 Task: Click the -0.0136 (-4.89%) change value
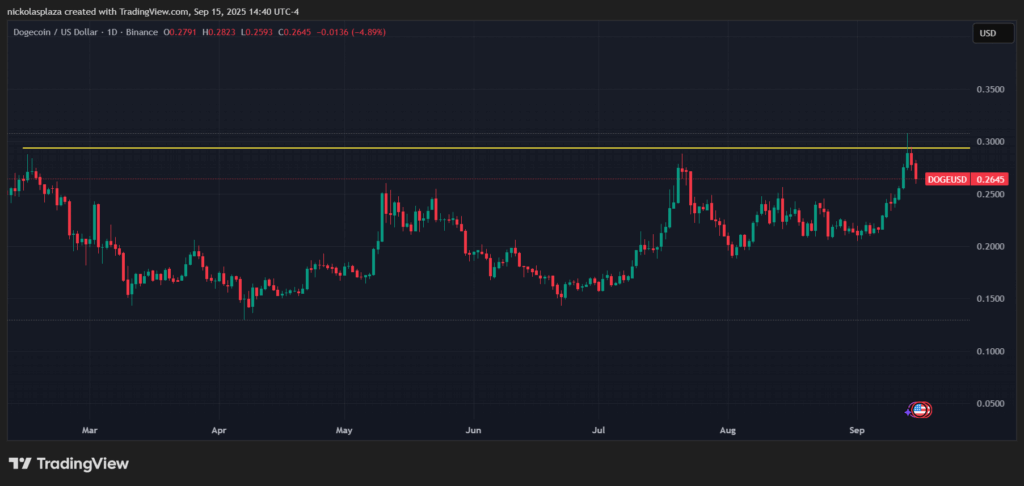click(x=350, y=32)
